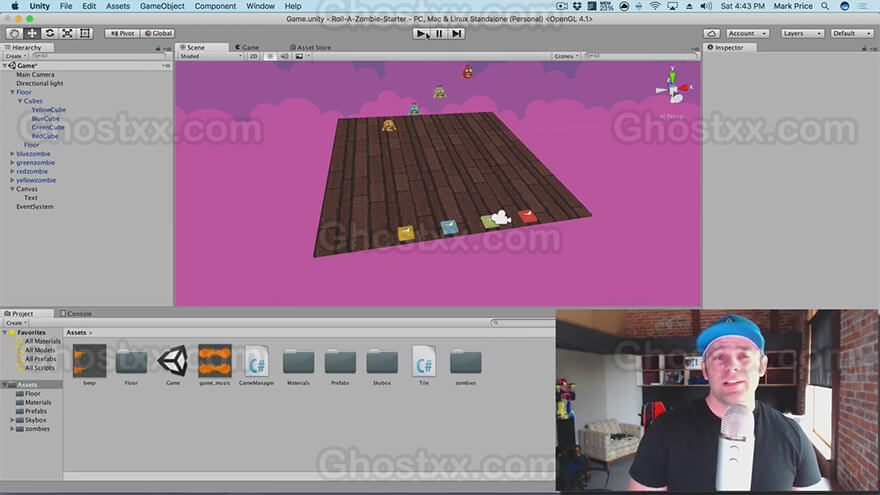Viewport: 880px width, 495px height.
Task: Select the Tile C# script
Action: pos(424,361)
